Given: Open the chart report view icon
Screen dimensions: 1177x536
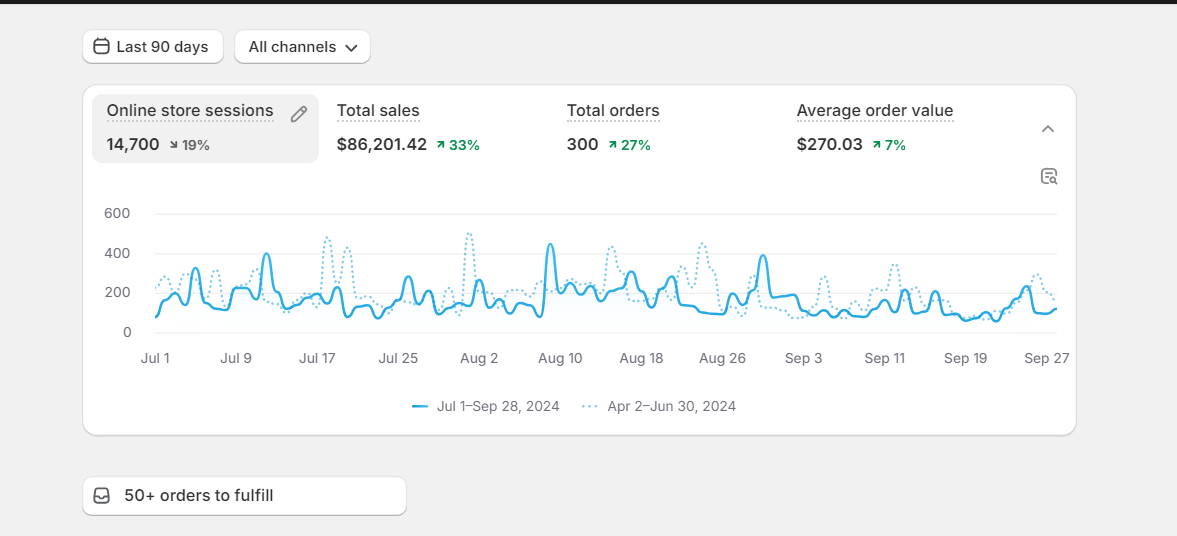Looking at the screenshot, I should pos(1048,177).
